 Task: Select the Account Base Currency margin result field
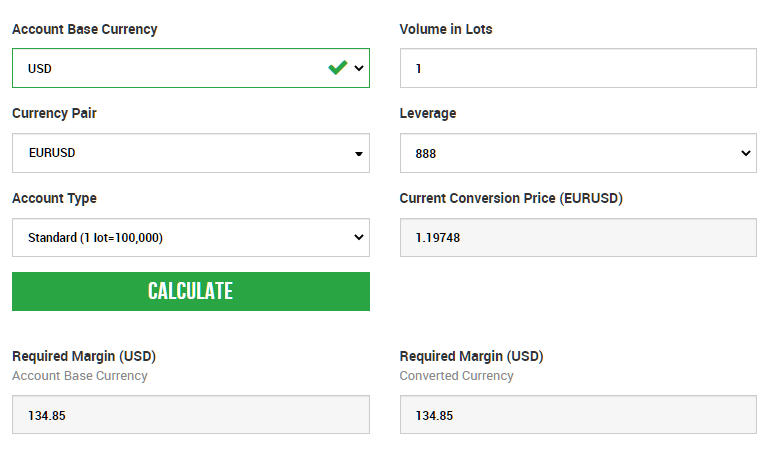(191, 415)
